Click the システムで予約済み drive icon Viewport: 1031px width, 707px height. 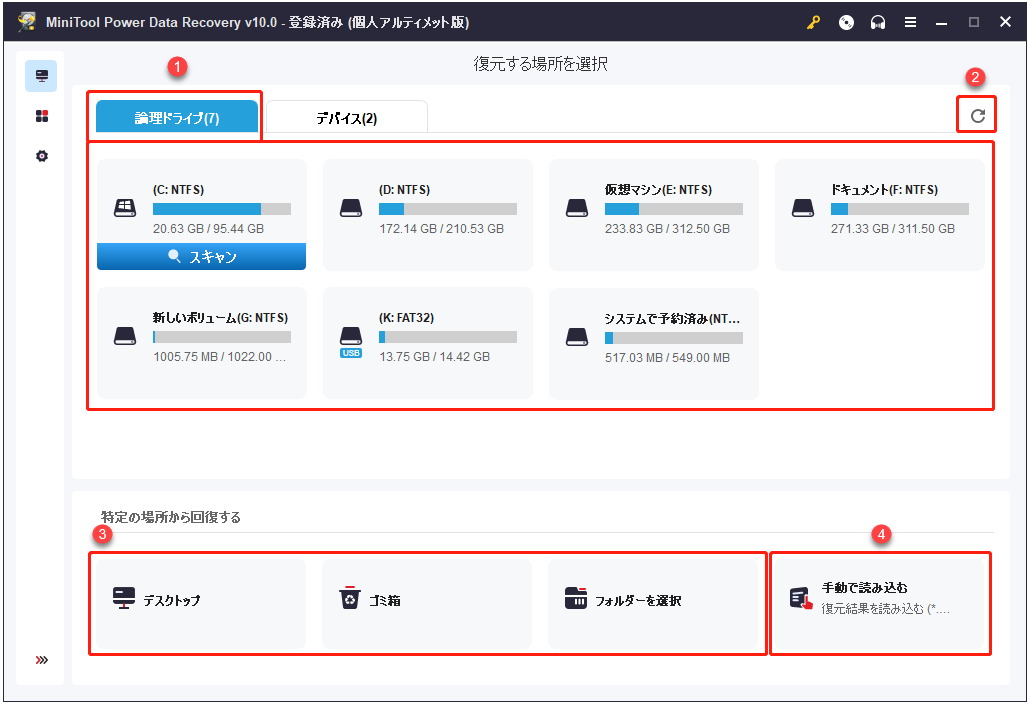point(577,337)
